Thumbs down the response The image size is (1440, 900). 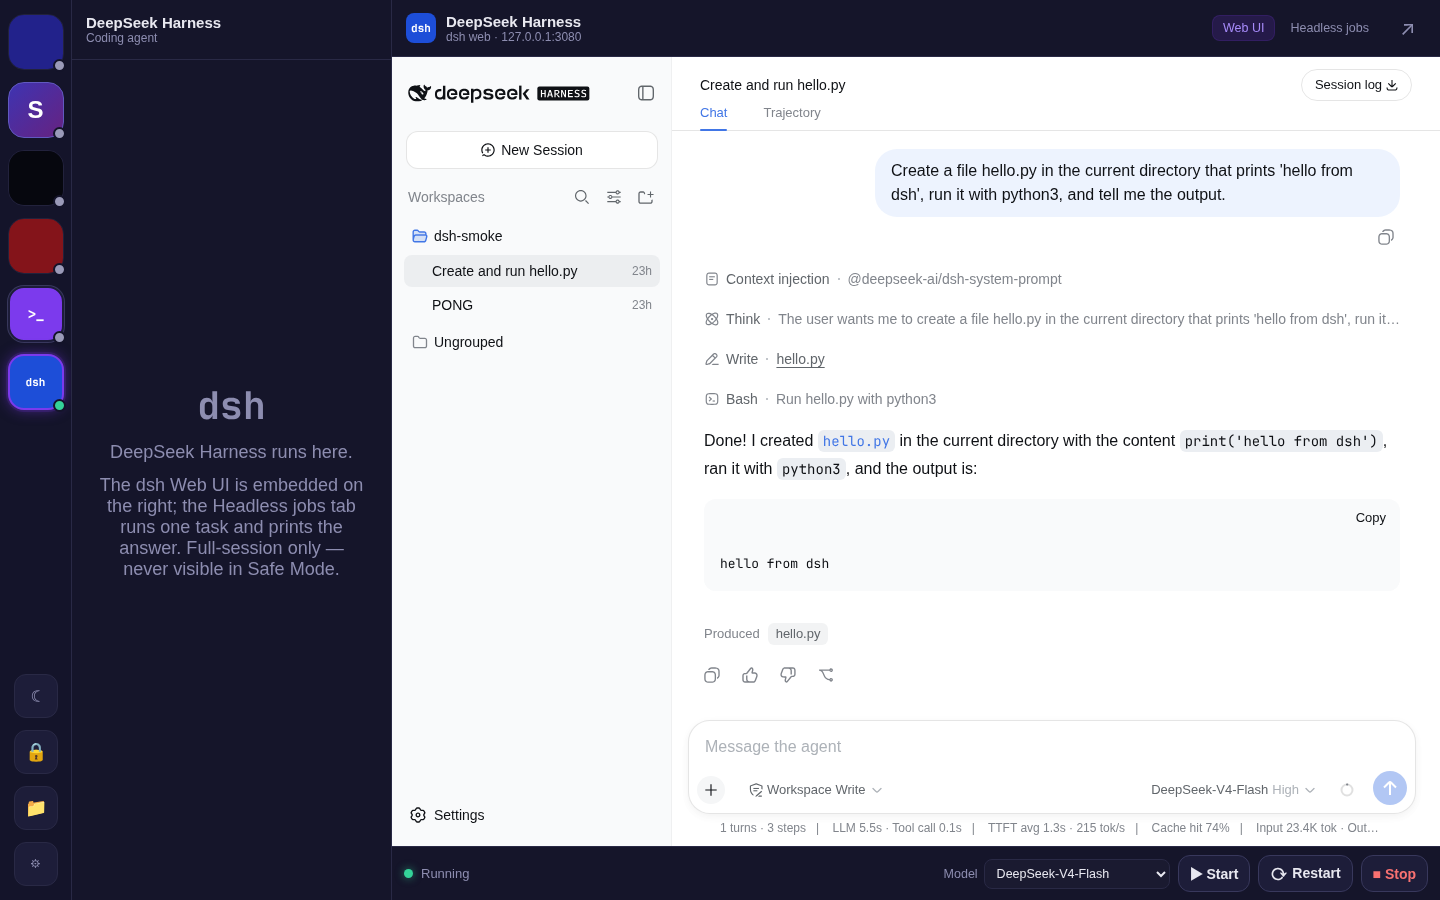click(788, 675)
